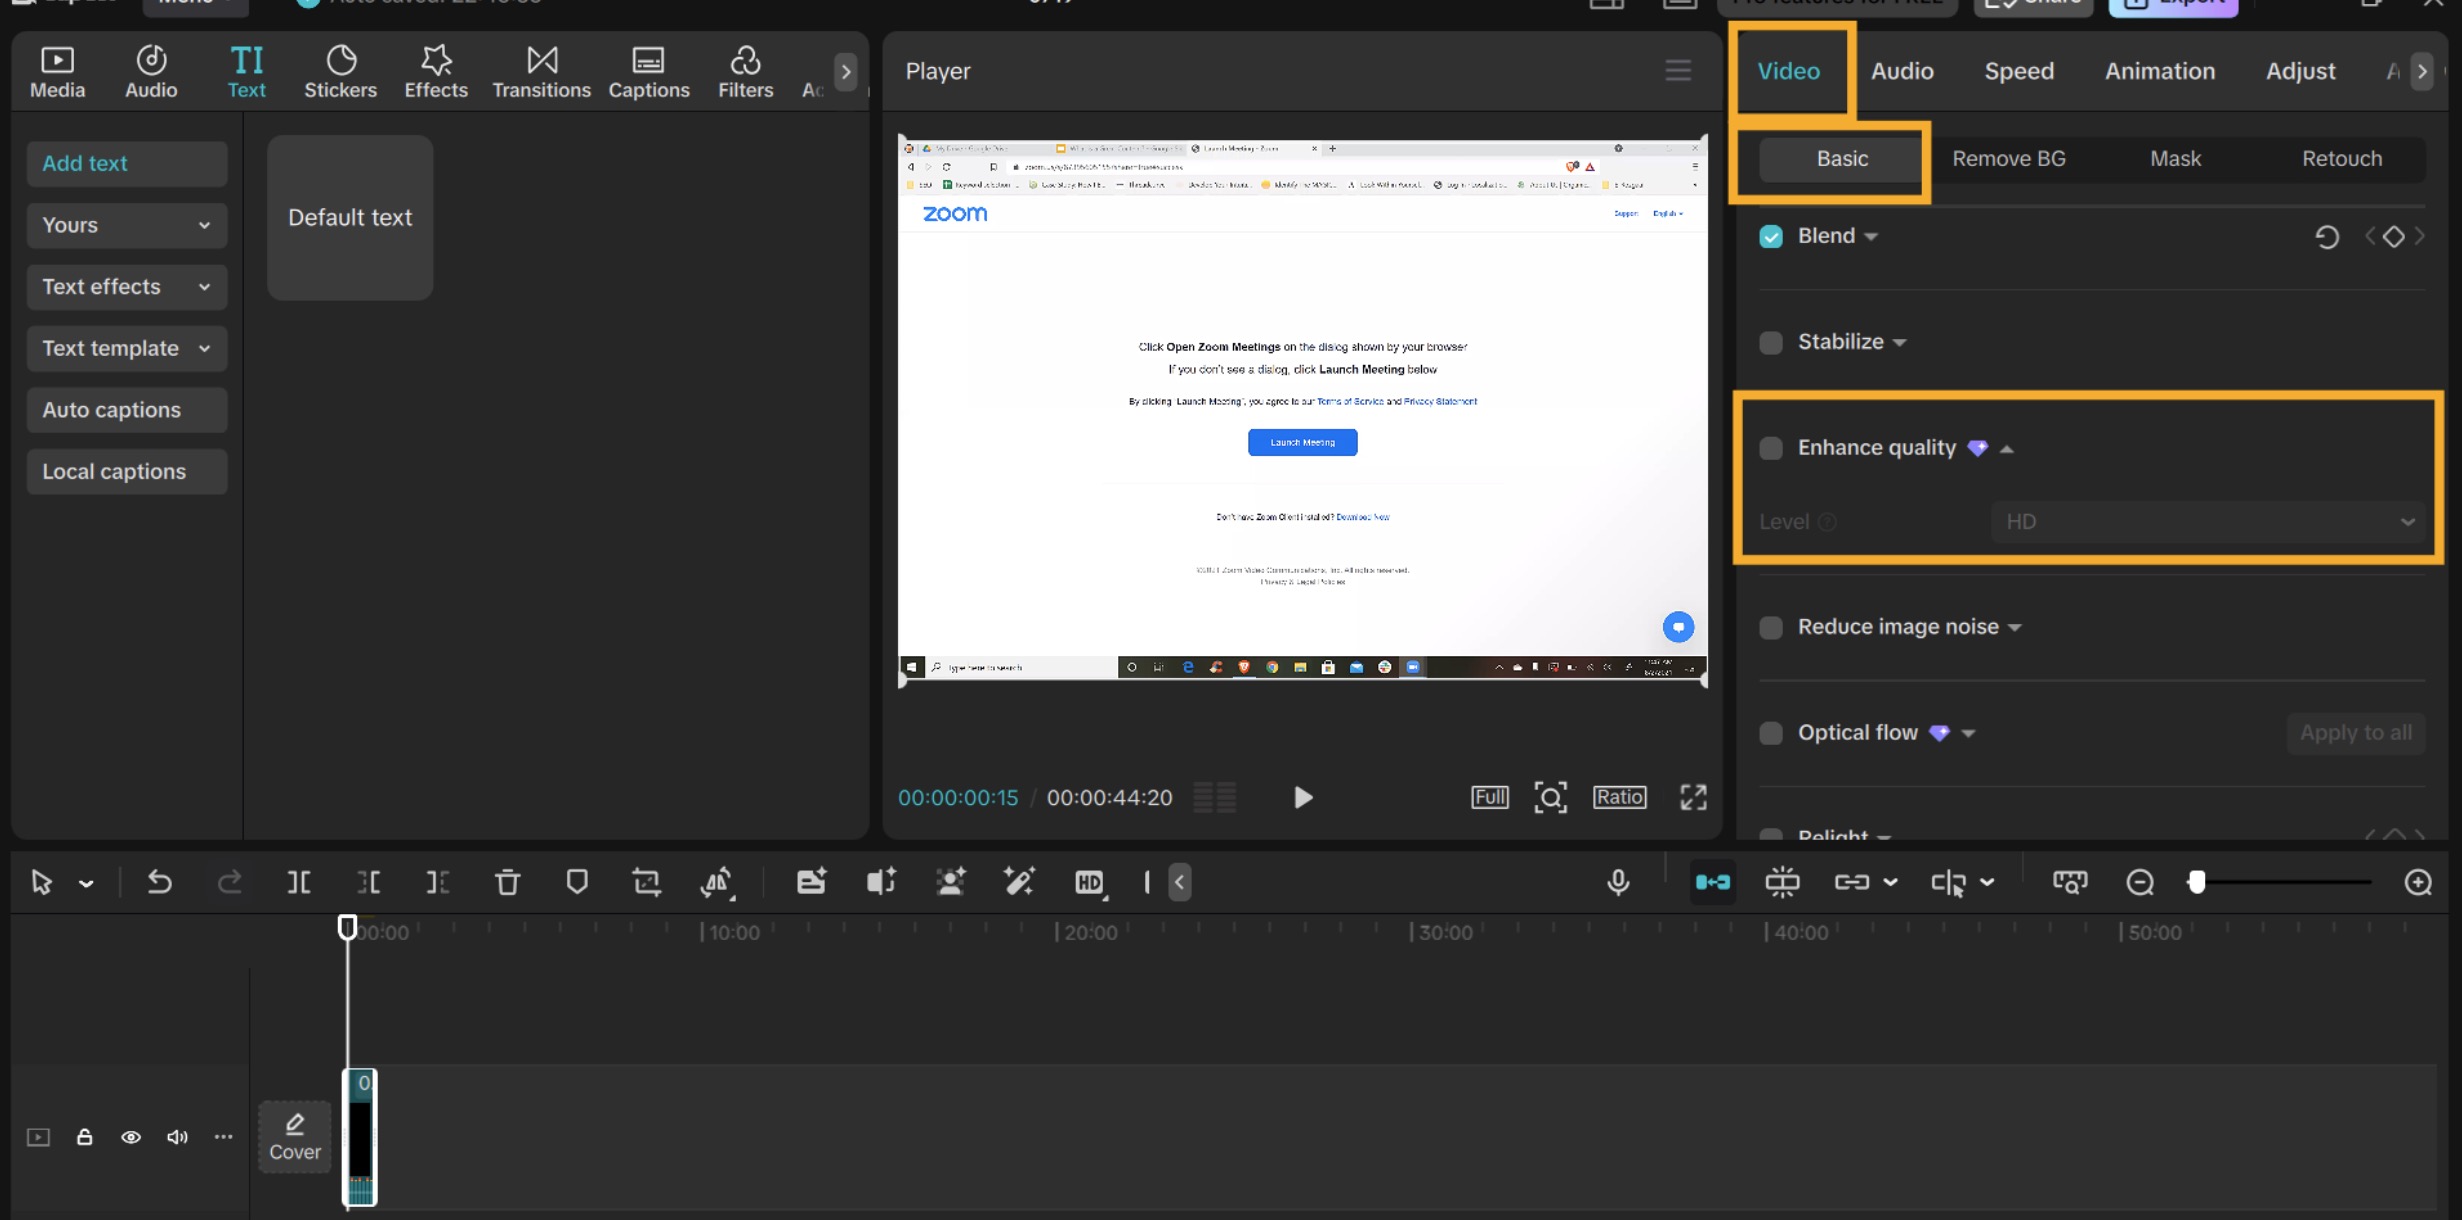Click timeline zoom-in magnifier icon
This screenshot has width=2462, height=1220.
2418,882
